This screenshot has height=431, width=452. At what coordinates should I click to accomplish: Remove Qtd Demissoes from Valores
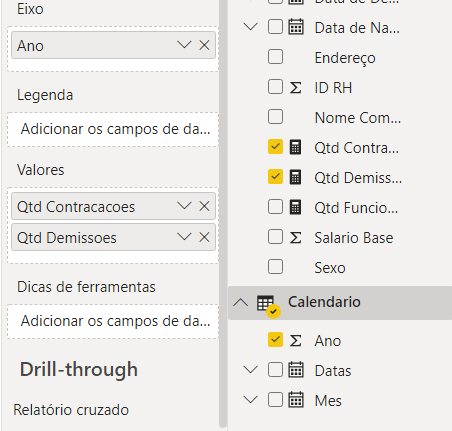pyautogui.click(x=204, y=237)
